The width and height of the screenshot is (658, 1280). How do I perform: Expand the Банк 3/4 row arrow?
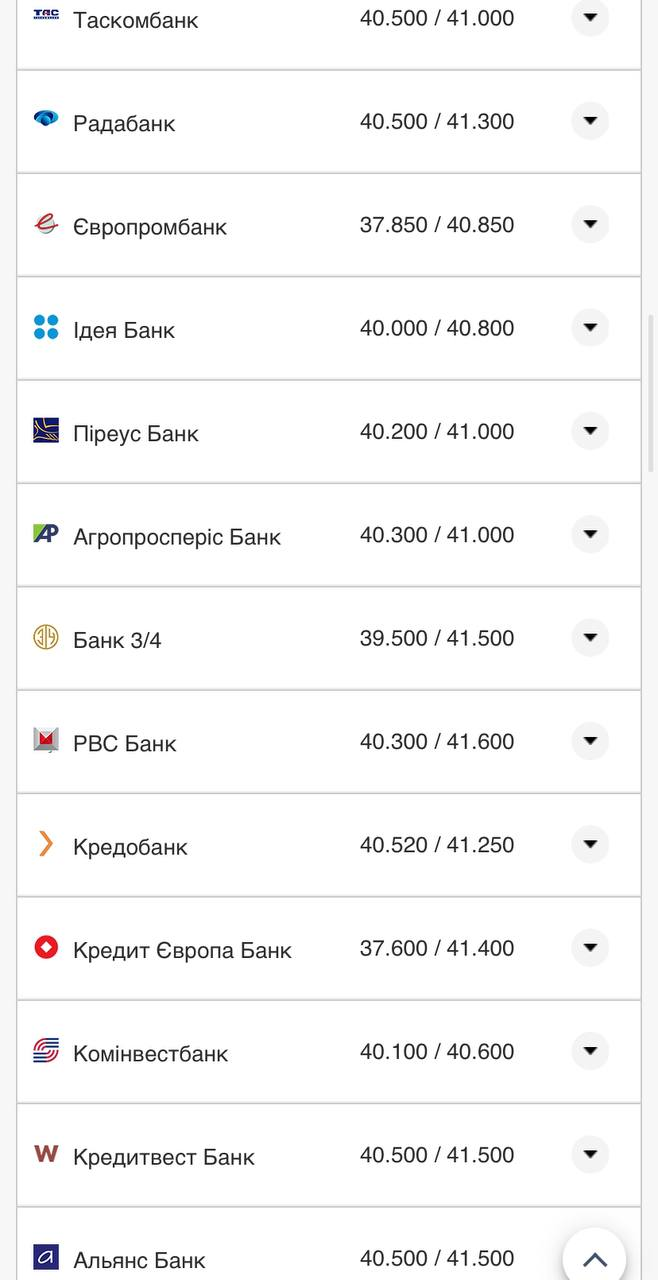tap(590, 637)
